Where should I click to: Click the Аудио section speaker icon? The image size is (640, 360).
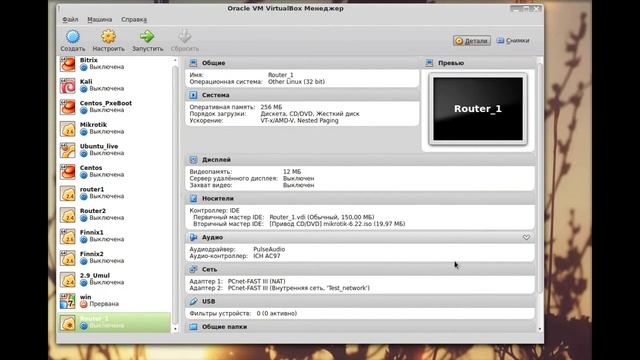pos(193,237)
